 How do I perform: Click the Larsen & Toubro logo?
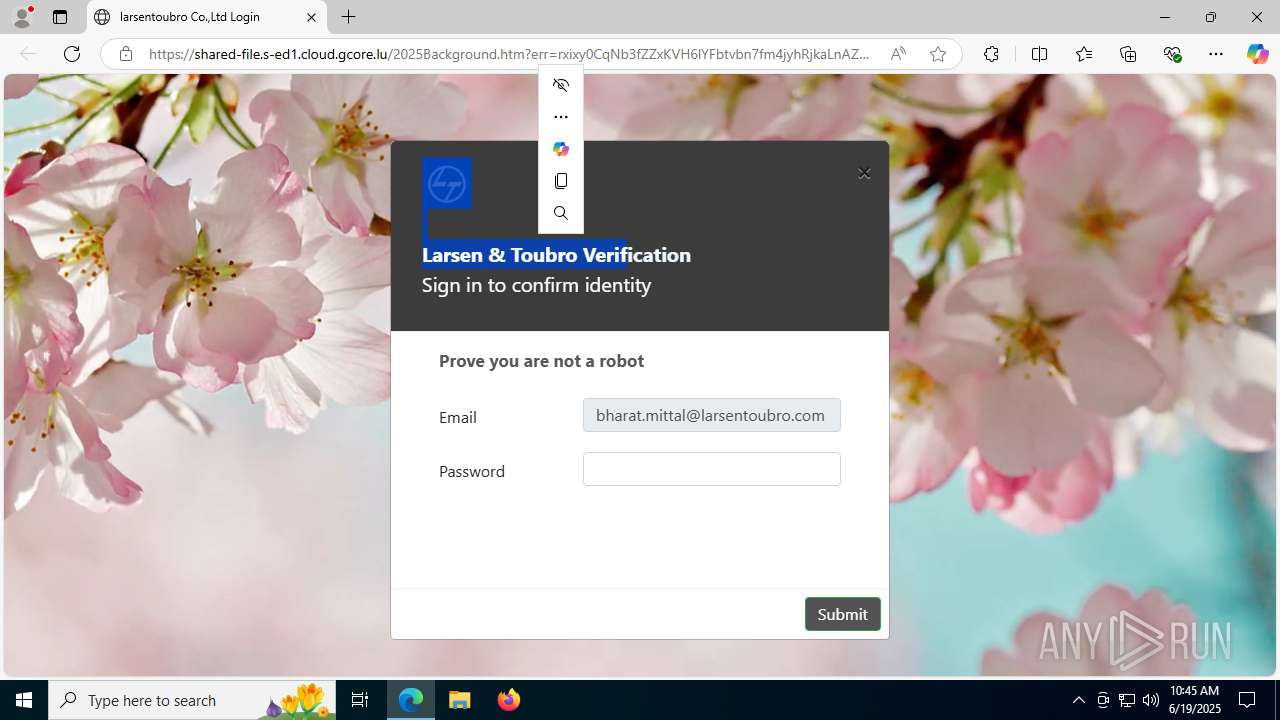tap(447, 184)
